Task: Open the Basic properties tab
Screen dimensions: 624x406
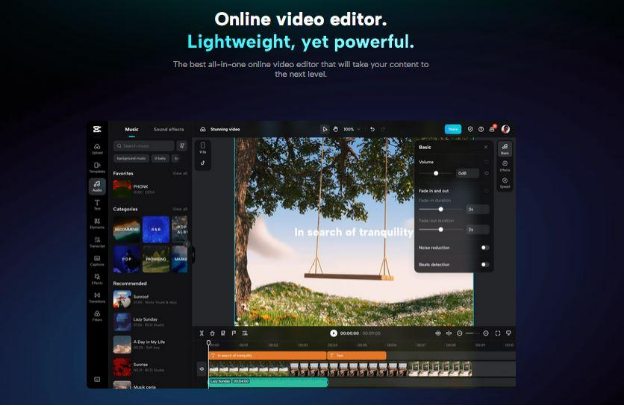Action: [505, 149]
